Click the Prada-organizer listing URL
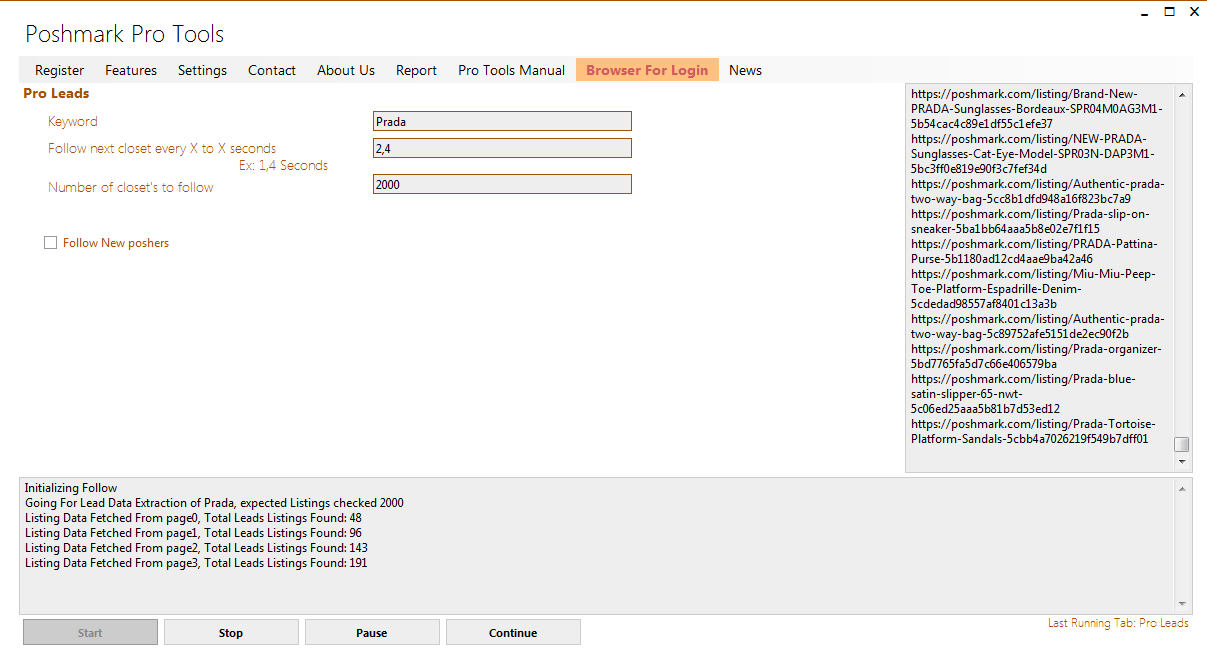Image resolution: width=1207 pixels, height=653 pixels. (1036, 356)
